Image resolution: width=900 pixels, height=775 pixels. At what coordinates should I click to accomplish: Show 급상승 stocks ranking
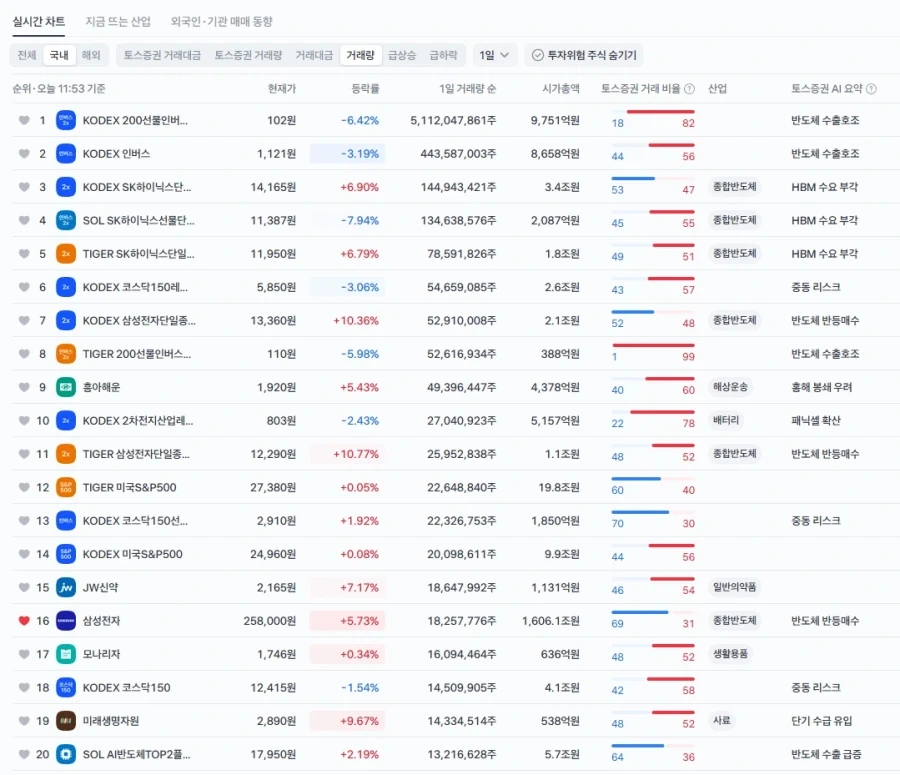pyautogui.click(x=402, y=55)
